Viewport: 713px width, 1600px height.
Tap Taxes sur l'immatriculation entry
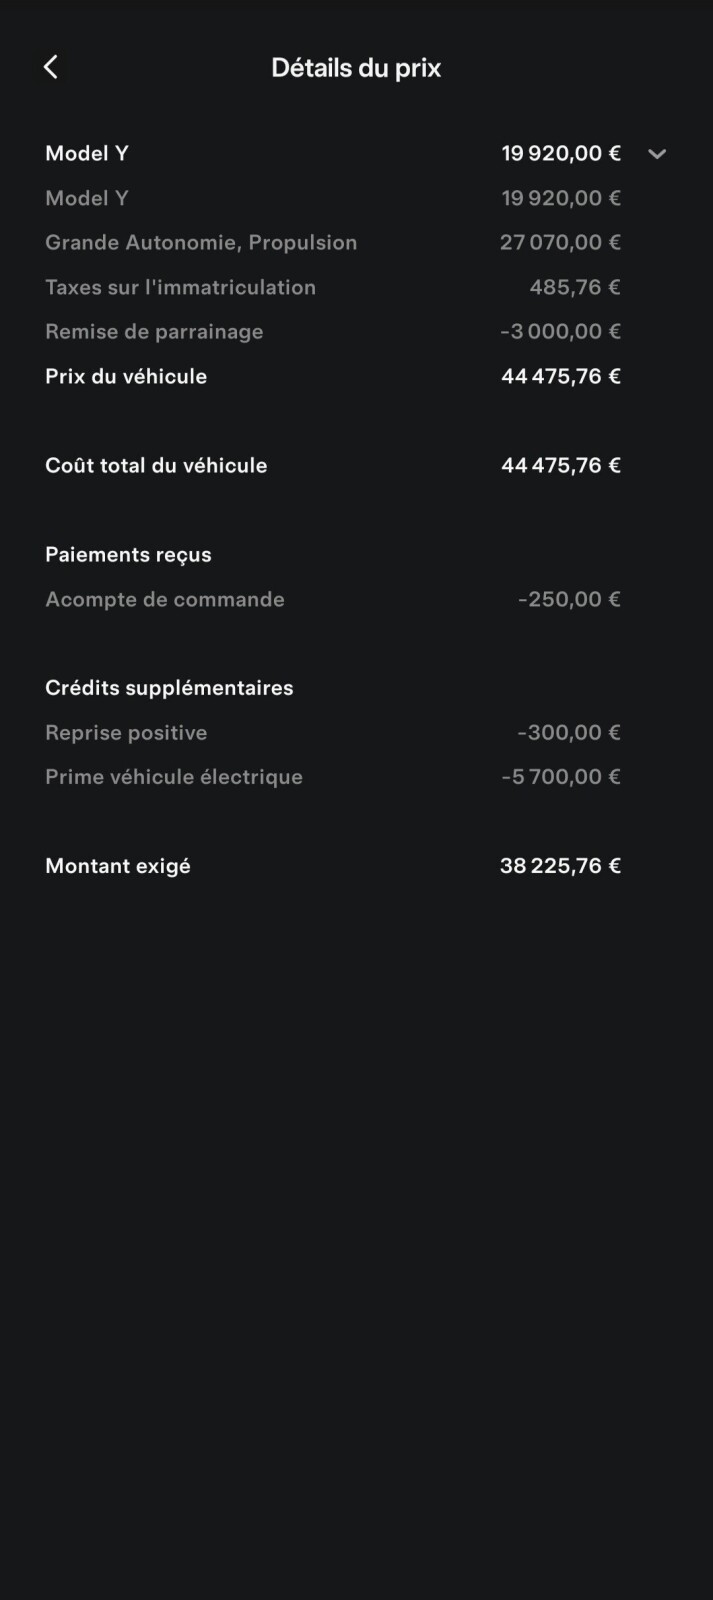[x=333, y=287]
